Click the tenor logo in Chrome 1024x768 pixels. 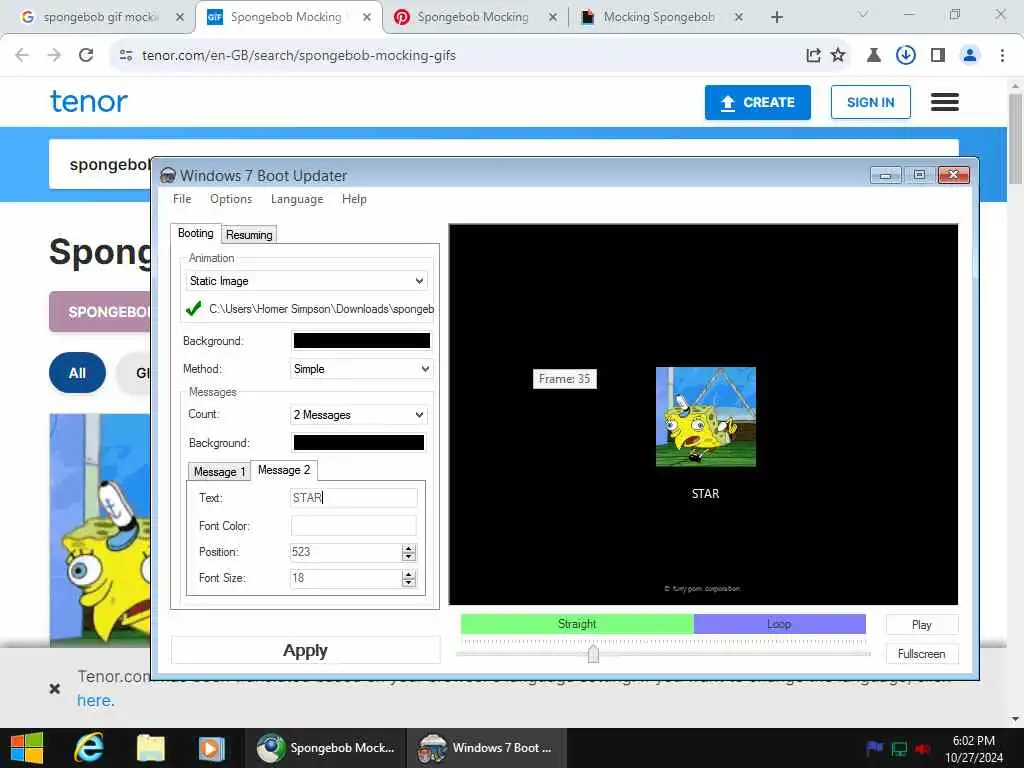[x=89, y=101]
